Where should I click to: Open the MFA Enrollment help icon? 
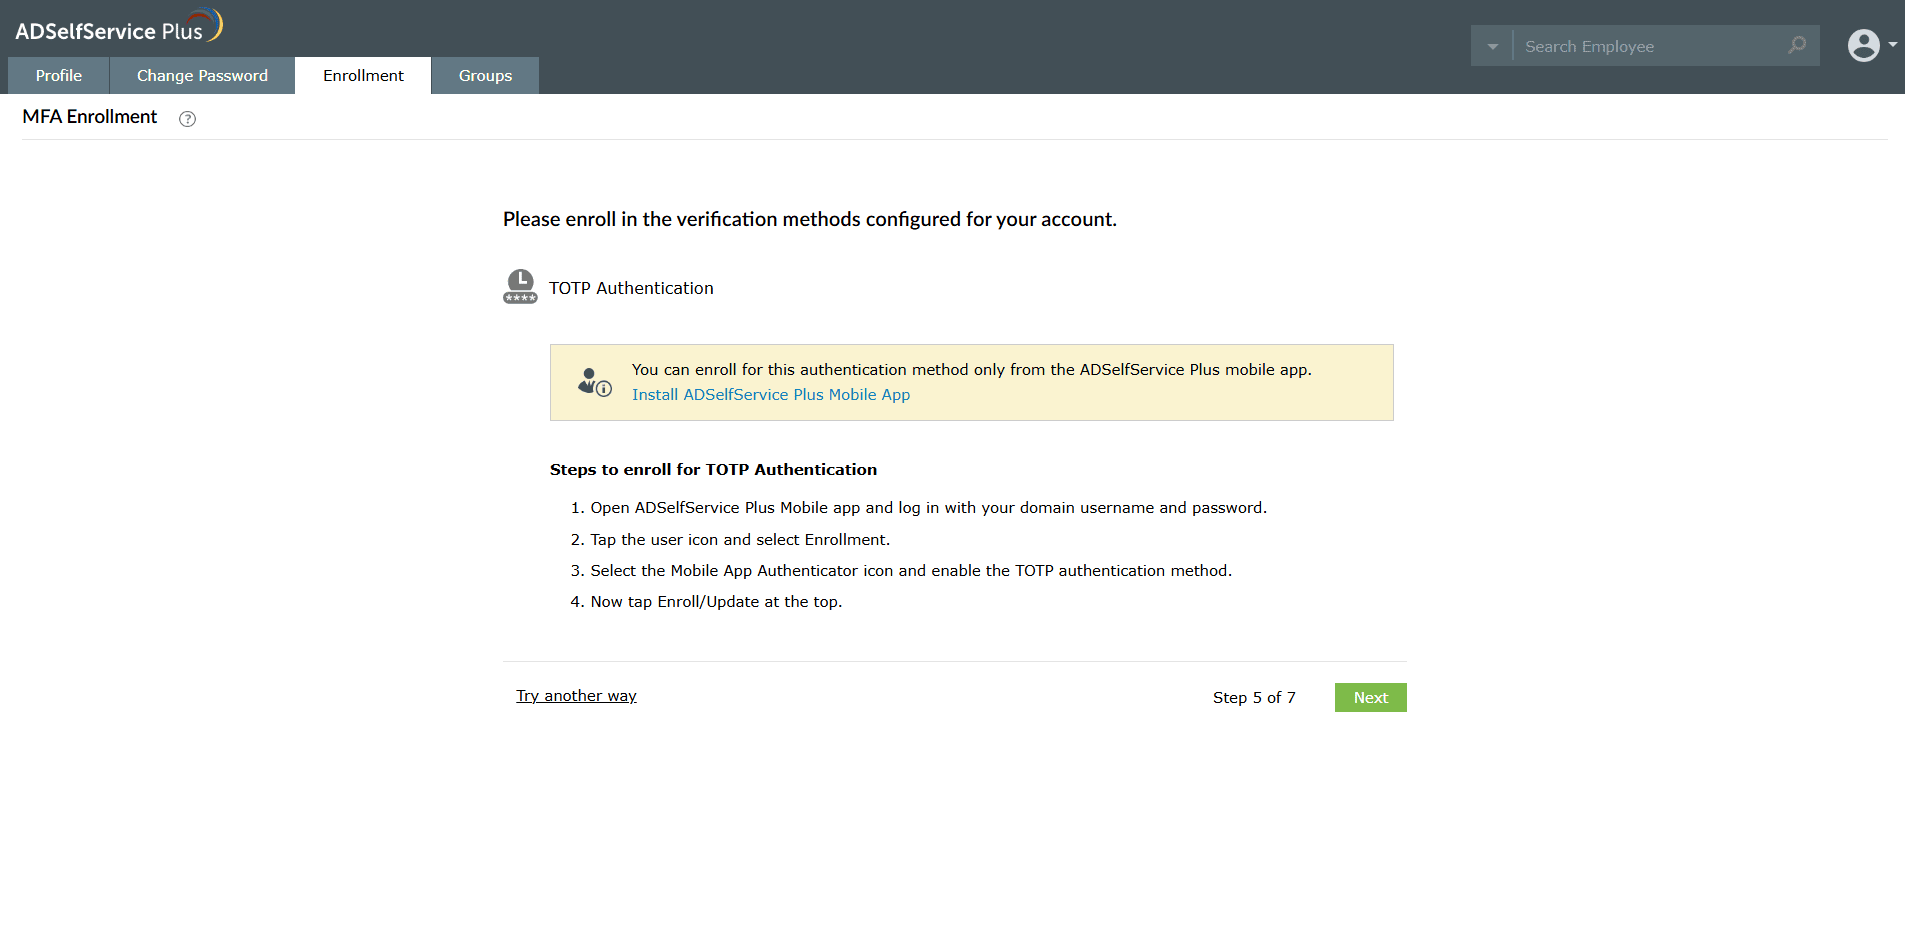(187, 119)
